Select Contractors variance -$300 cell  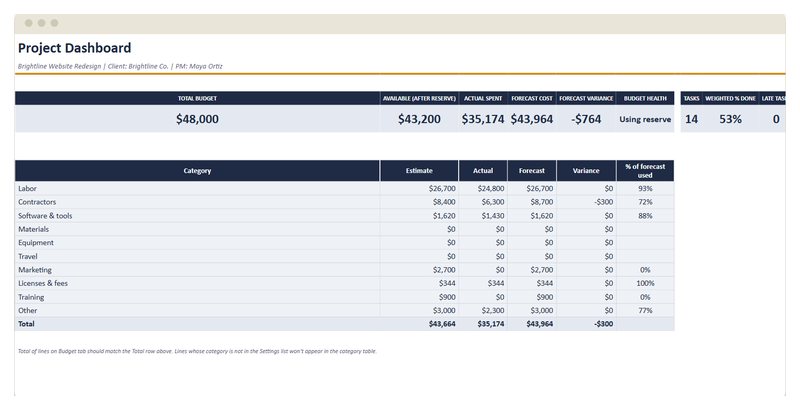click(586, 202)
